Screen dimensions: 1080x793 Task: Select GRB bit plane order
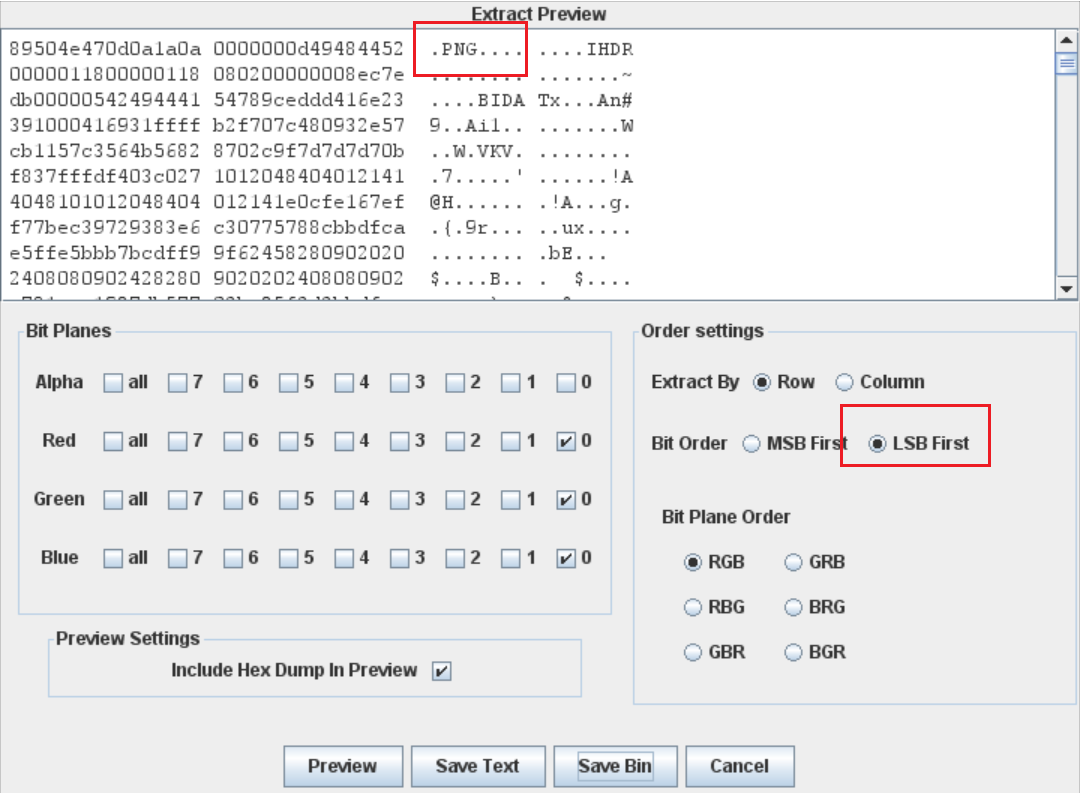click(x=793, y=562)
